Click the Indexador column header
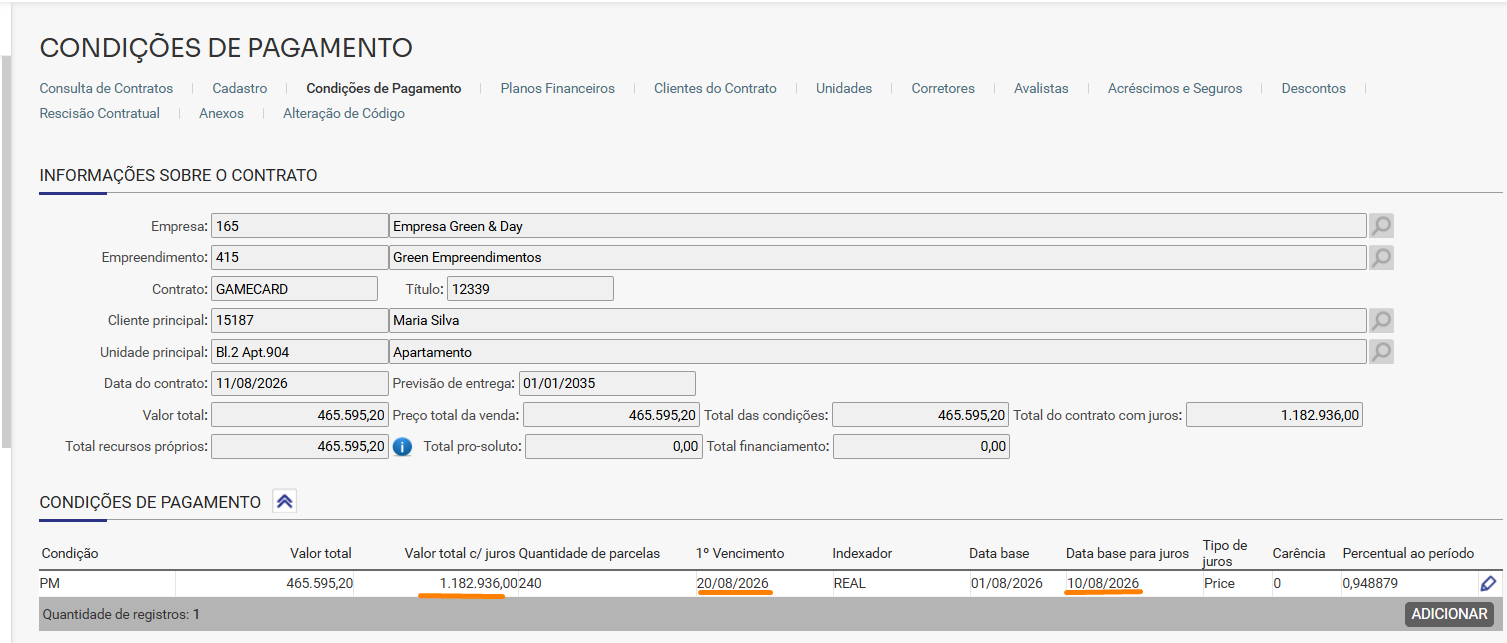 (862, 553)
